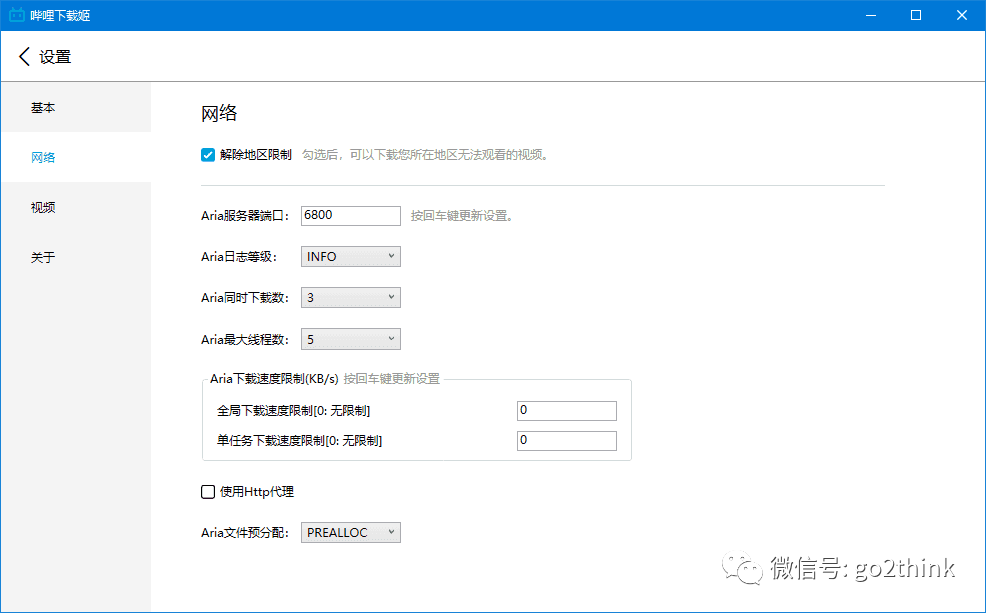Focus the 单任务下载速度限制 input field
The image size is (986, 613).
click(567, 441)
